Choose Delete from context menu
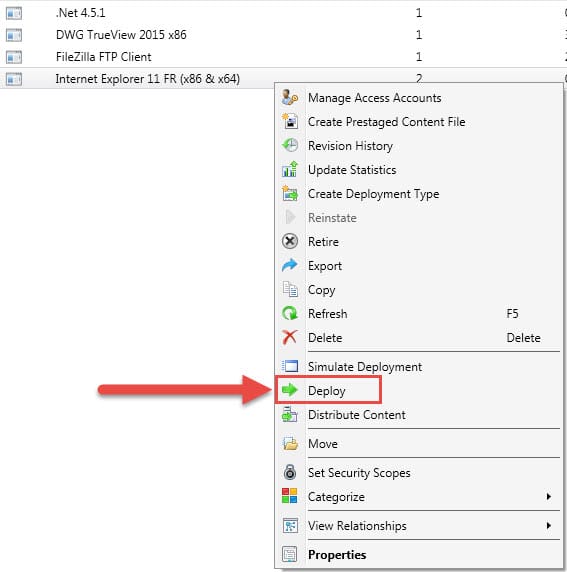567x572 pixels. coord(325,338)
